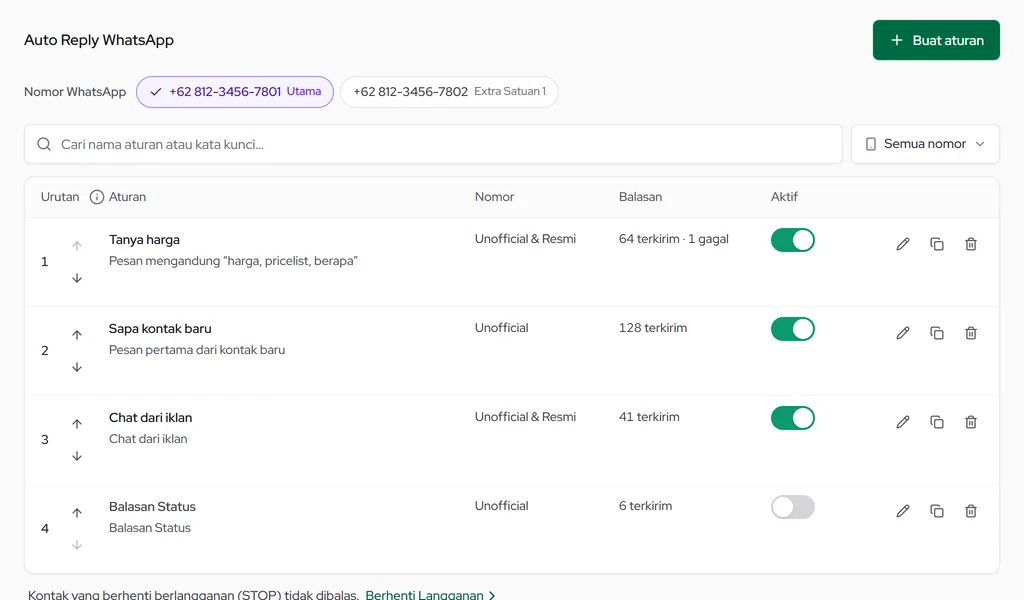Viewport: 1024px width, 600px height.
Task: Edit the Tanya harga rule
Action: (903, 244)
